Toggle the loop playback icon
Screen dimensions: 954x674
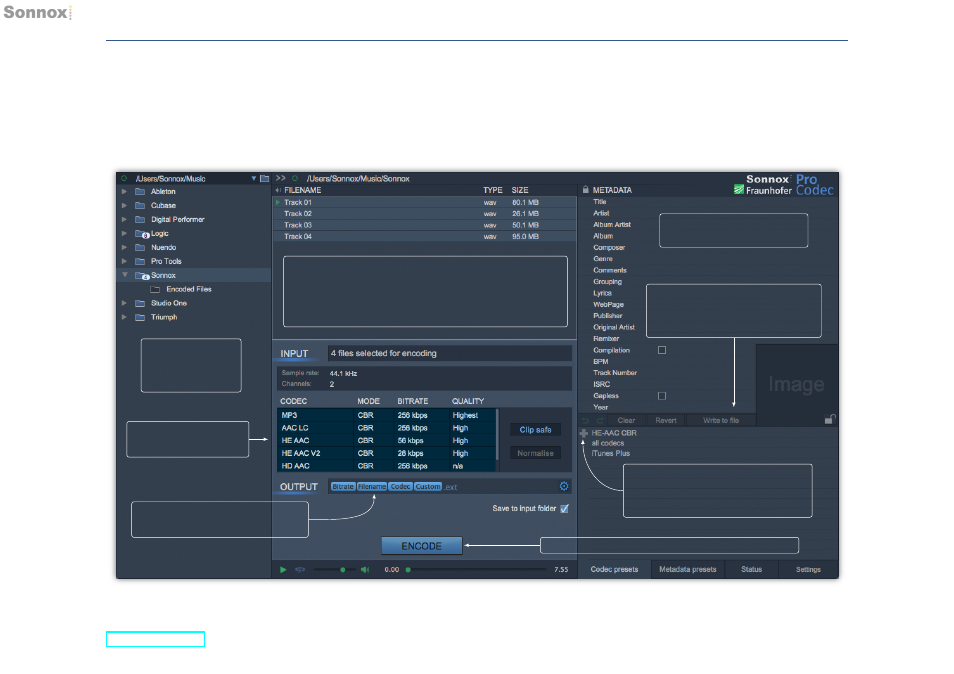[x=300, y=569]
